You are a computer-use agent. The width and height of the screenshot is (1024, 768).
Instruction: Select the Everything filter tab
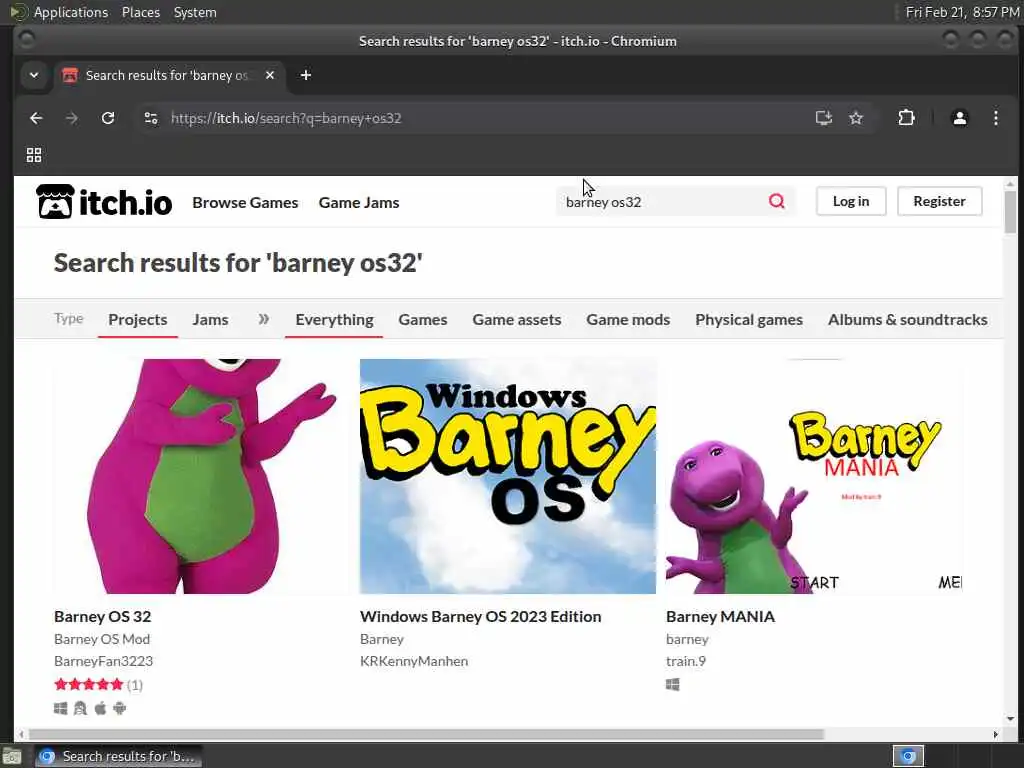(334, 319)
